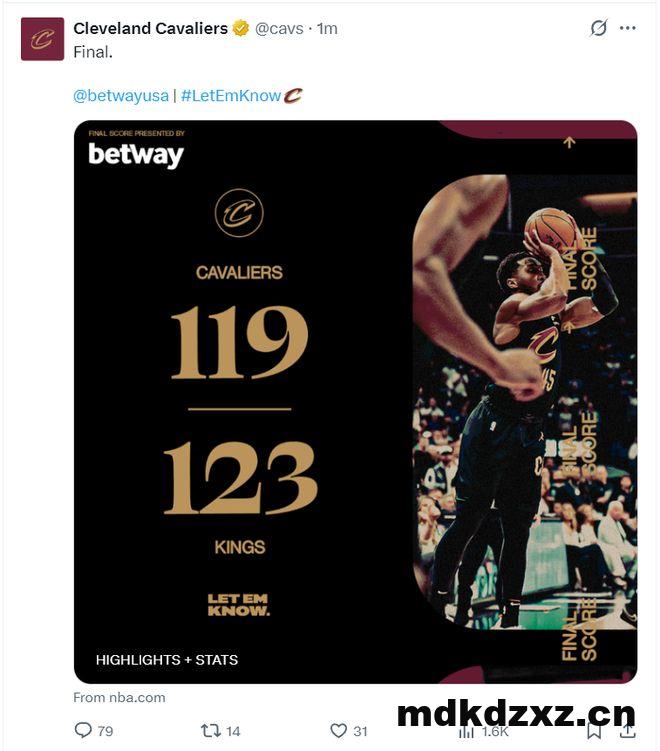Image resolution: width=660 pixels, height=751 pixels.
Task: Open the Cleveland Cavaliers profile avatar
Action: (x=42, y=39)
